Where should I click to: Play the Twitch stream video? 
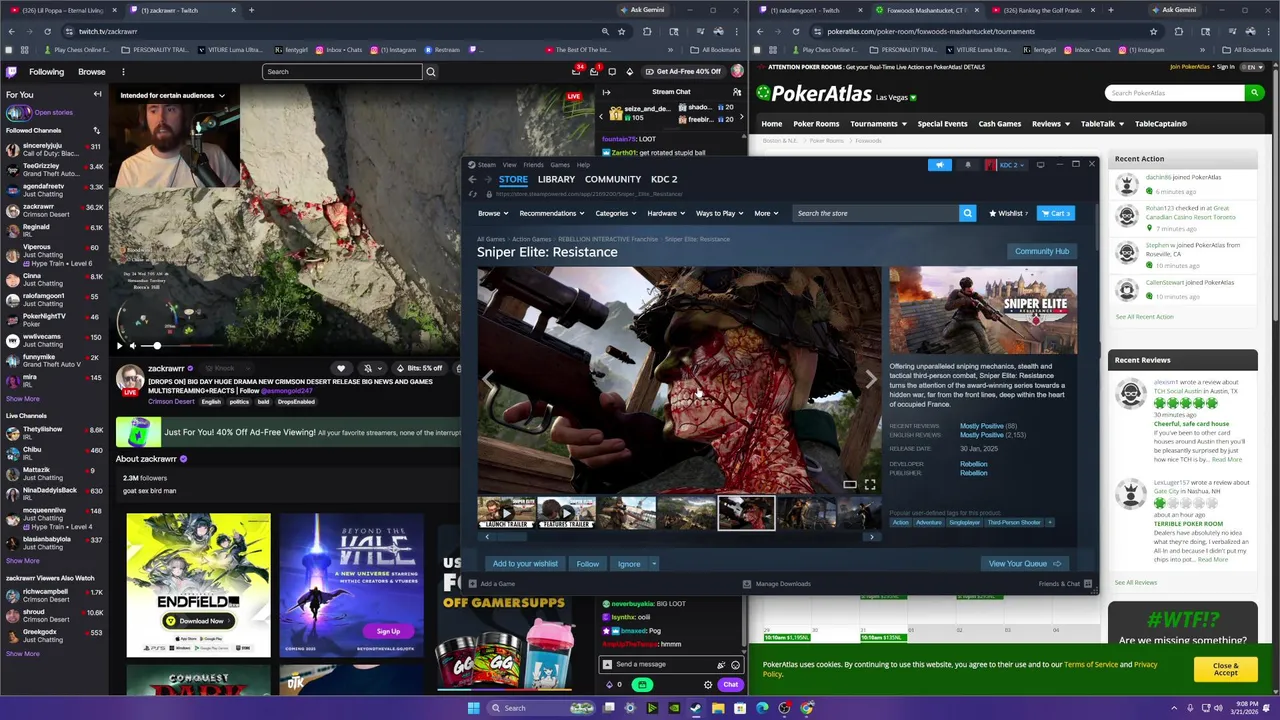coord(120,346)
